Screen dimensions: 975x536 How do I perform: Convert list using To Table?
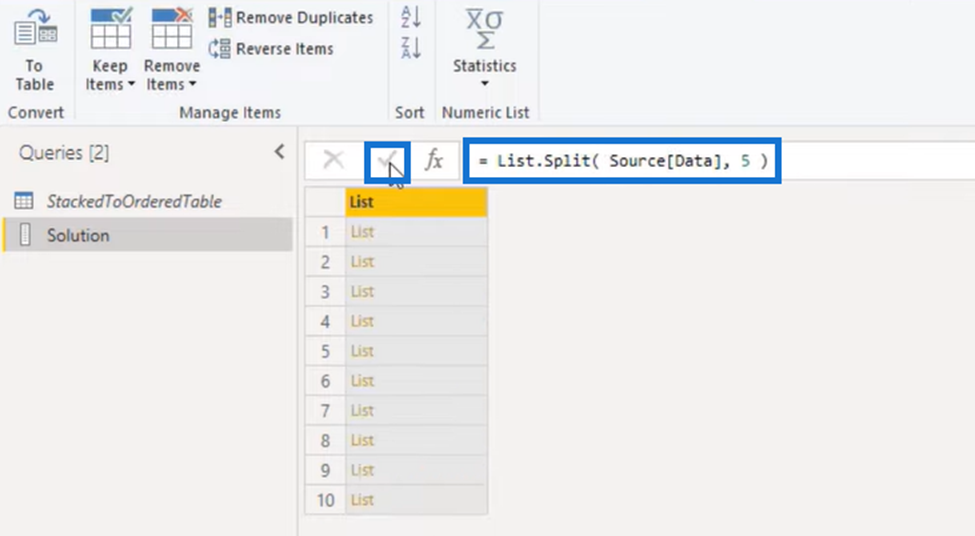35,51
